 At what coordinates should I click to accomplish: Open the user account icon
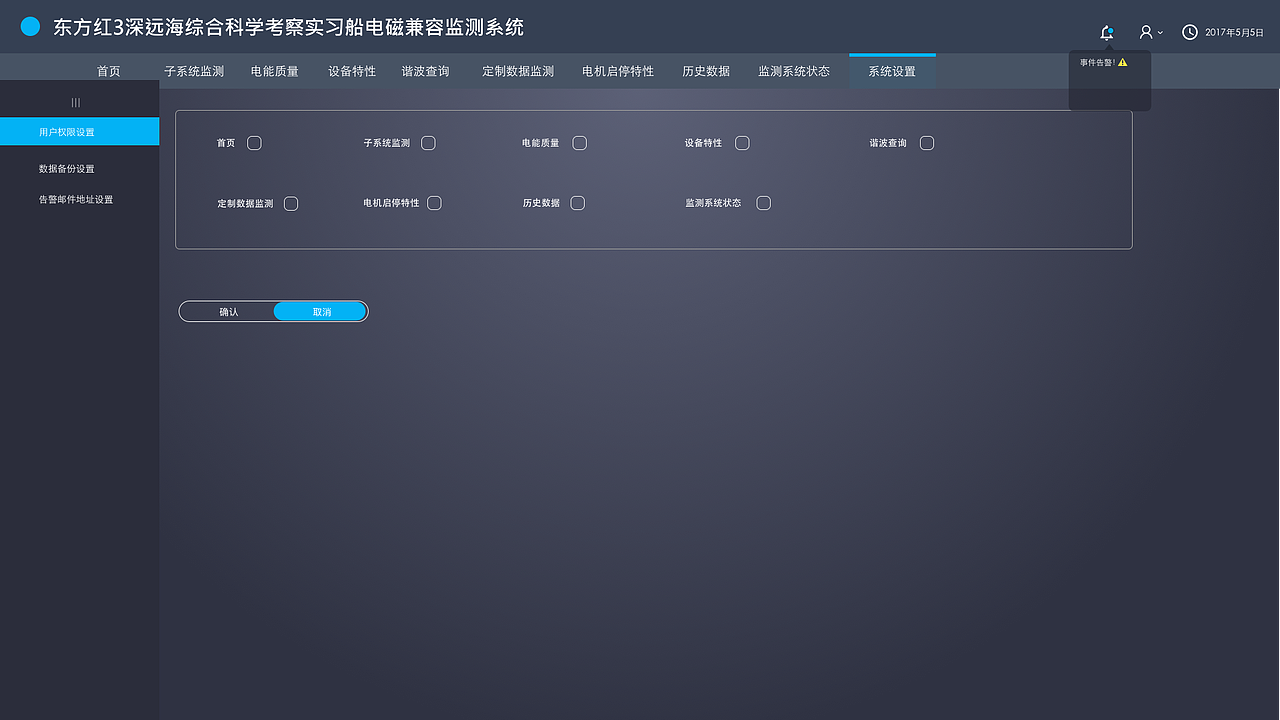point(1146,32)
